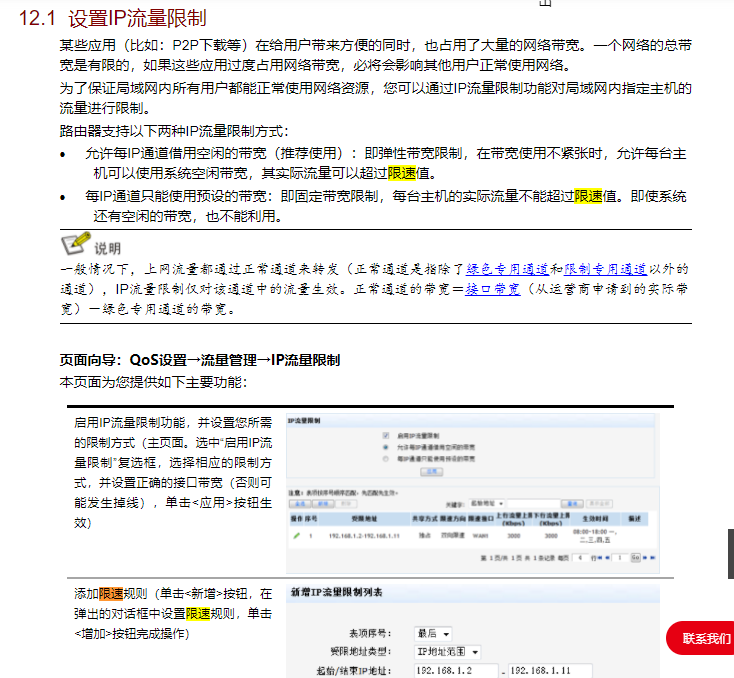Click the 新增IP流量限制列表 dialog title
This screenshot has width=734, height=678.
click(337, 592)
